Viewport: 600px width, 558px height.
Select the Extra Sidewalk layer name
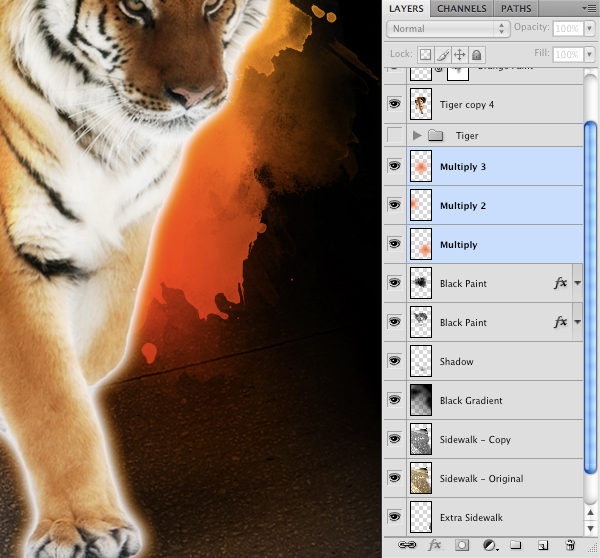tap(471, 518)
